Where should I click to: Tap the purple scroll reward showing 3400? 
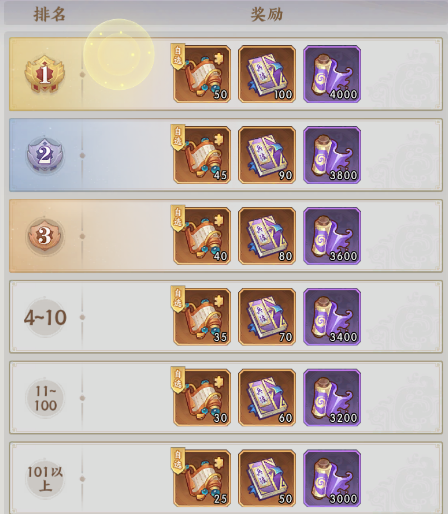point(332,317)
